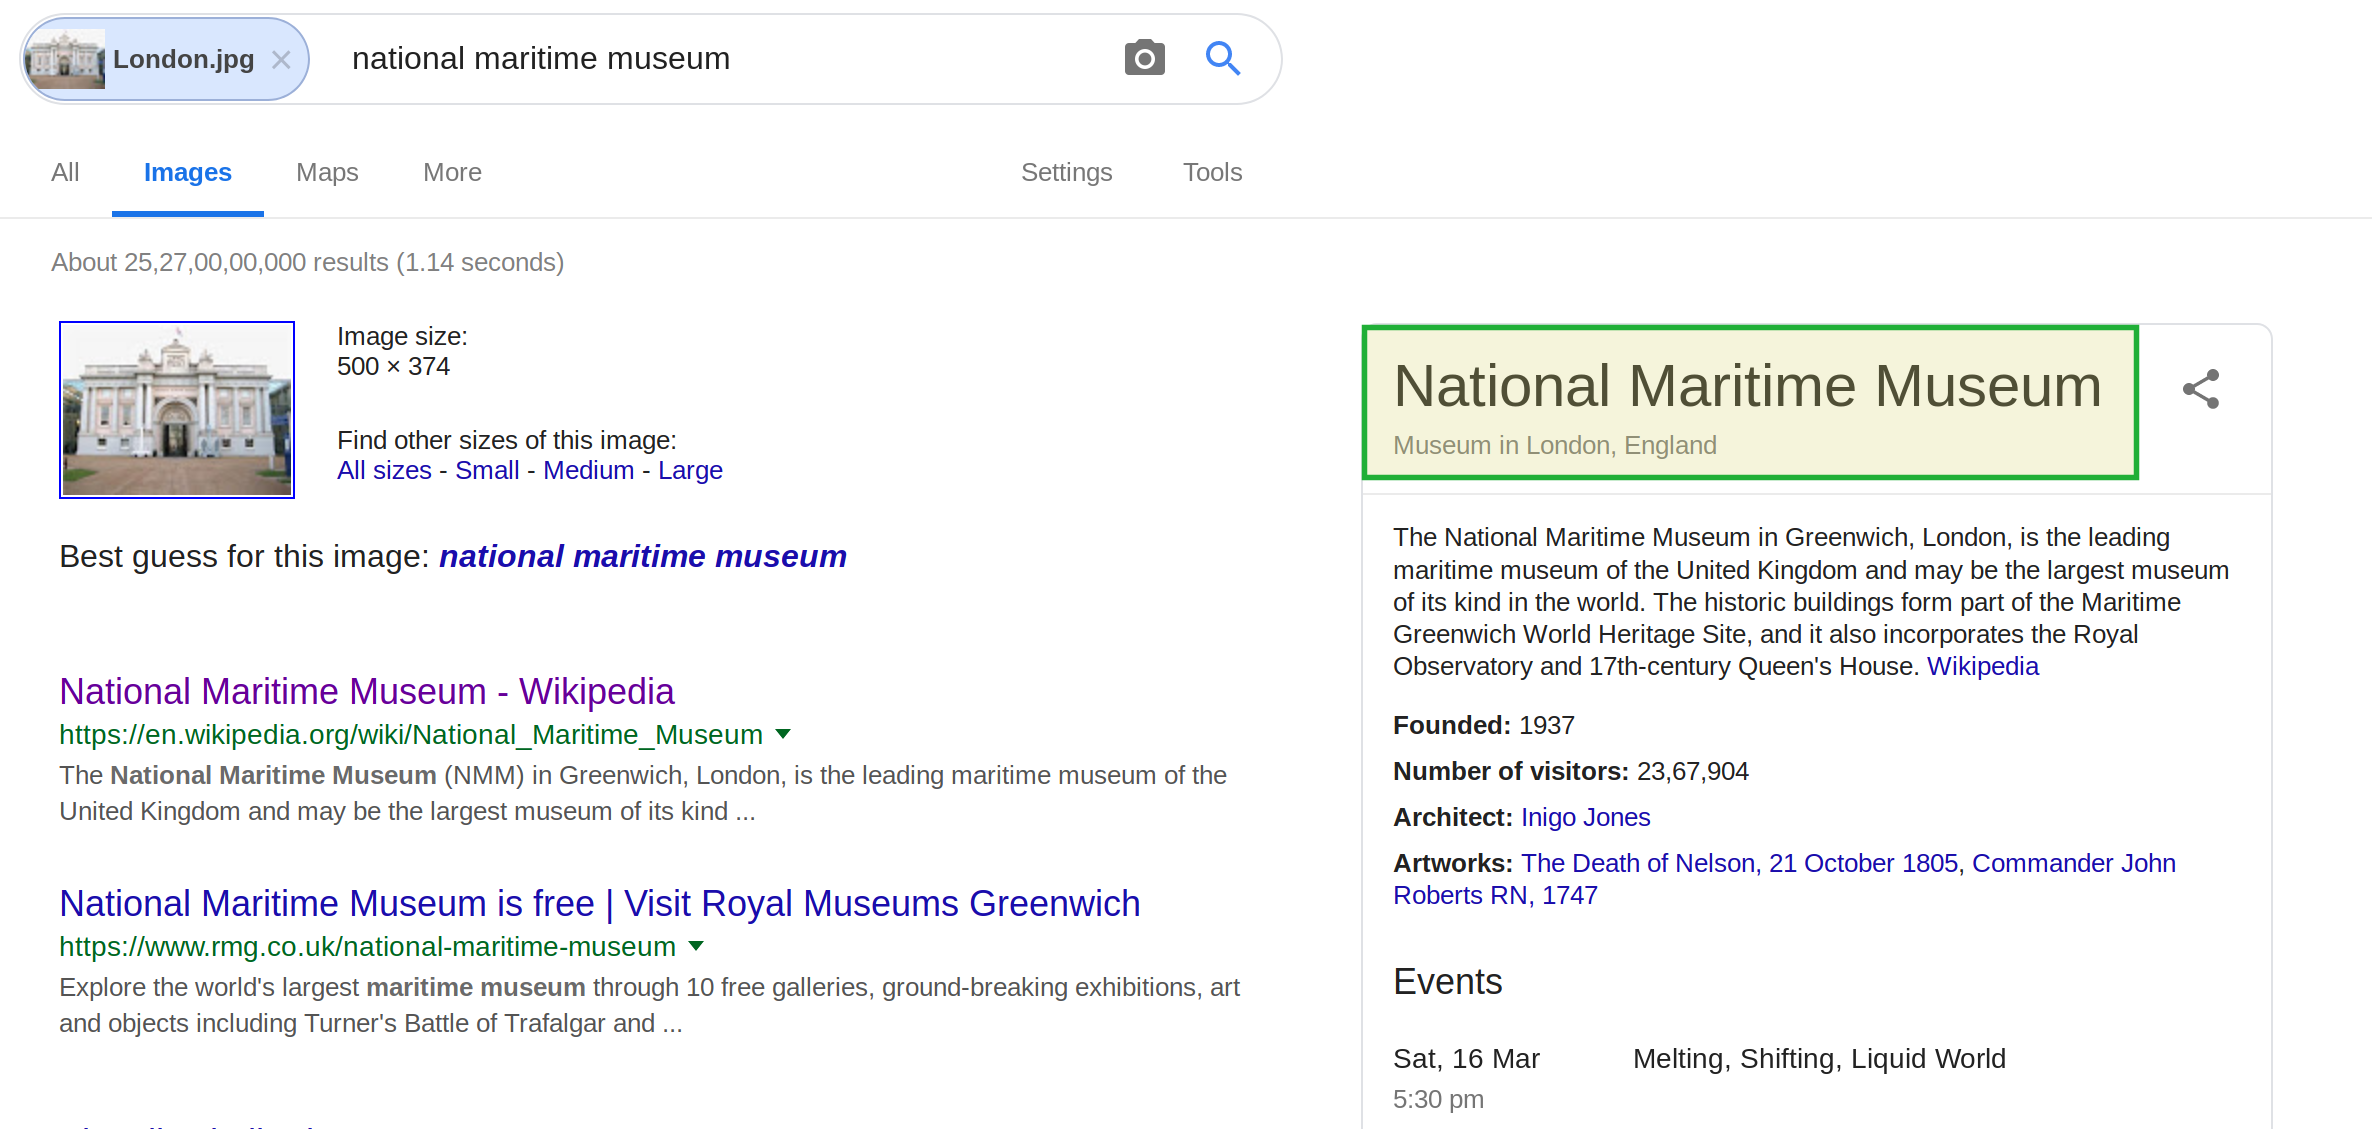Click the All sizes link
The width and height of the screenshot is (2372, 1129).
click(384, 470)
